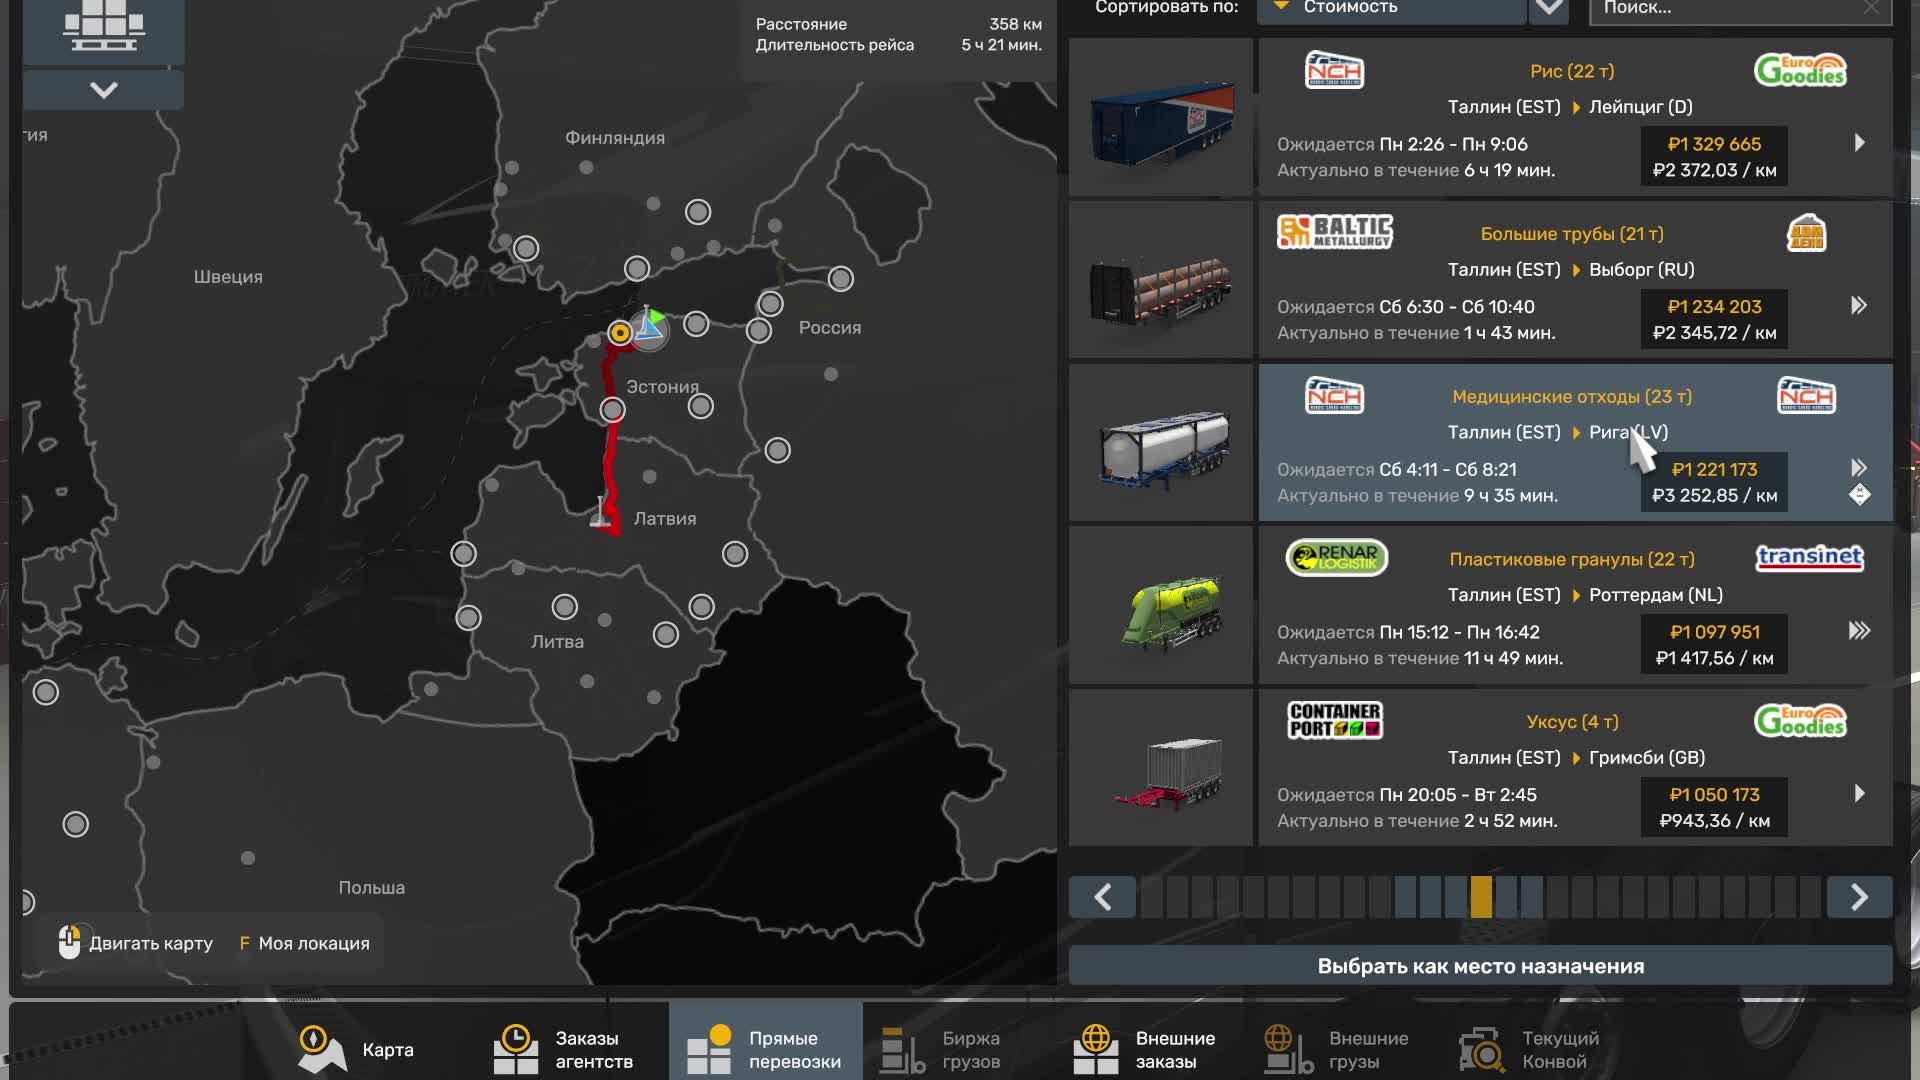Toggle the sort order arrow button
1920x1080 pixels.
1548,8
